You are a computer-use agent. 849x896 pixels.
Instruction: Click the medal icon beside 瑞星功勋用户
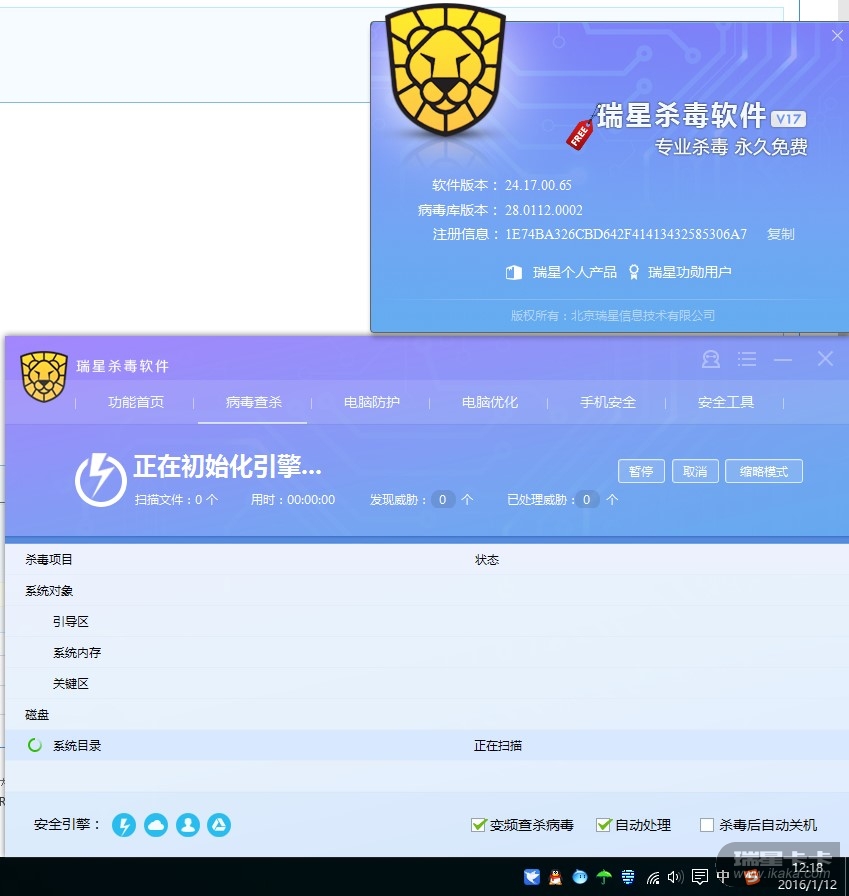click(x=634, y=273)
